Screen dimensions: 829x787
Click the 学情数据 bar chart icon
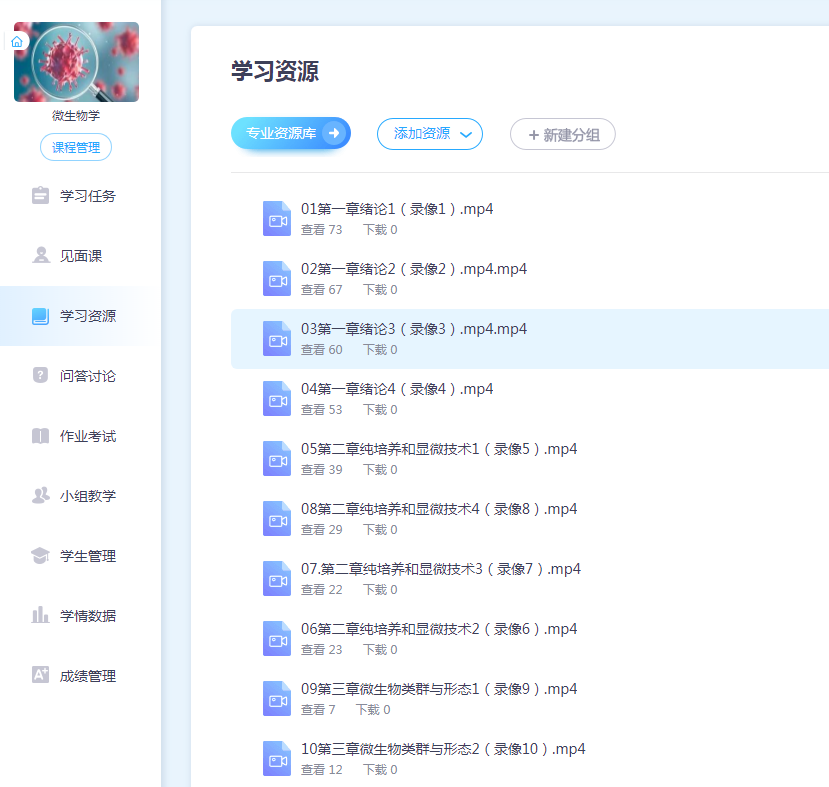pyautogui.click(x=40, y=615)
